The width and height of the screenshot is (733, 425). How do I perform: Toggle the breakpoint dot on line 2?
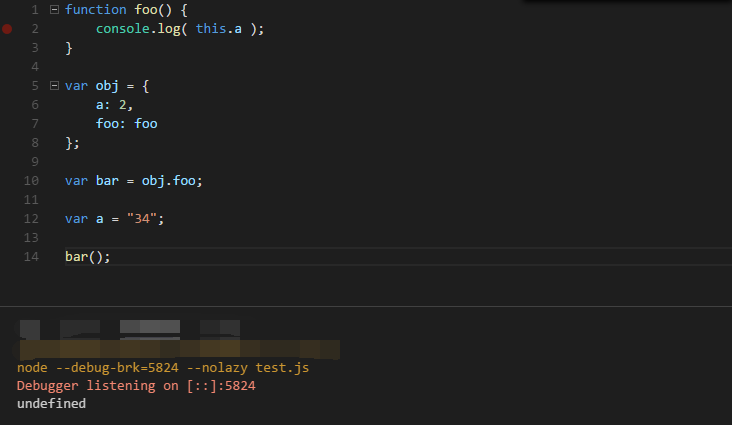[x=7, y=29]
